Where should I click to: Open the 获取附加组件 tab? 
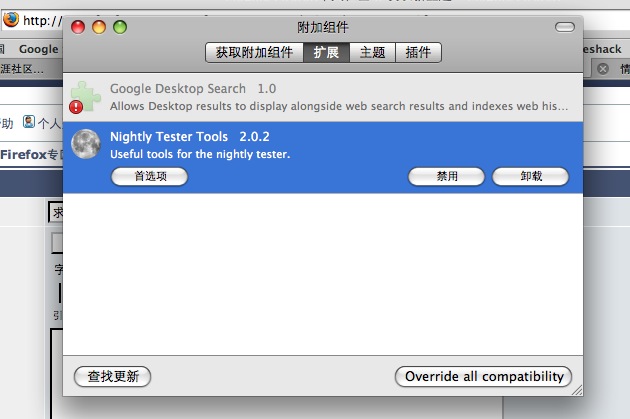click(x=254, y=53)
